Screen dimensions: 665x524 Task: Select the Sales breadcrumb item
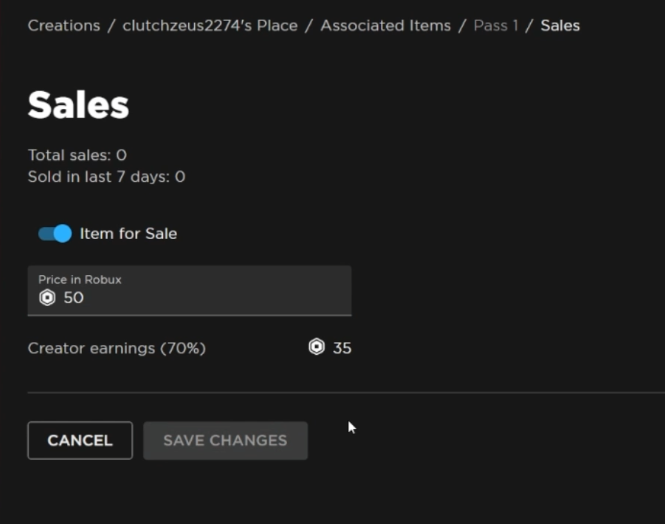point(560,25)
